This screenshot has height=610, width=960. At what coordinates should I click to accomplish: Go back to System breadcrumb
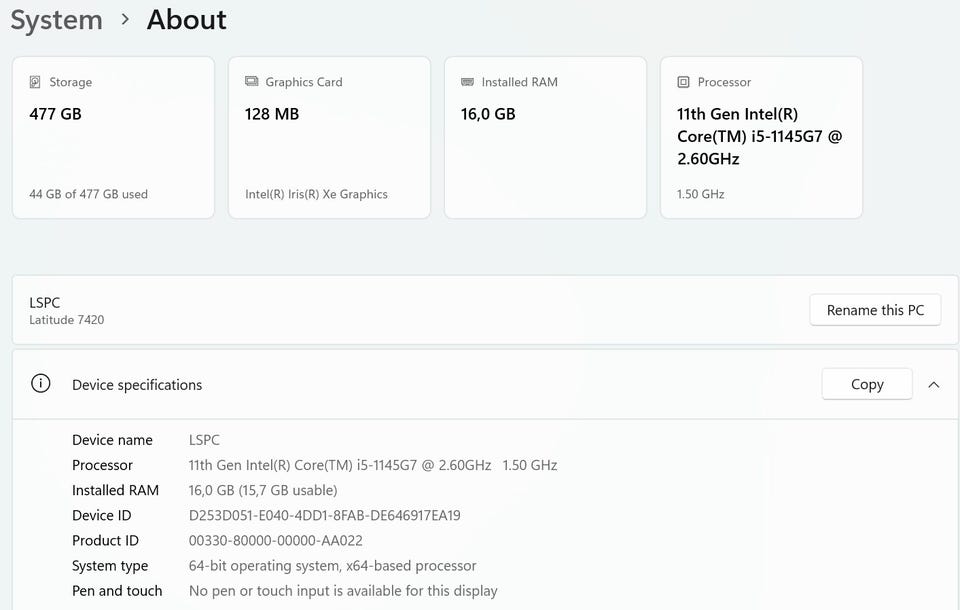56,20
